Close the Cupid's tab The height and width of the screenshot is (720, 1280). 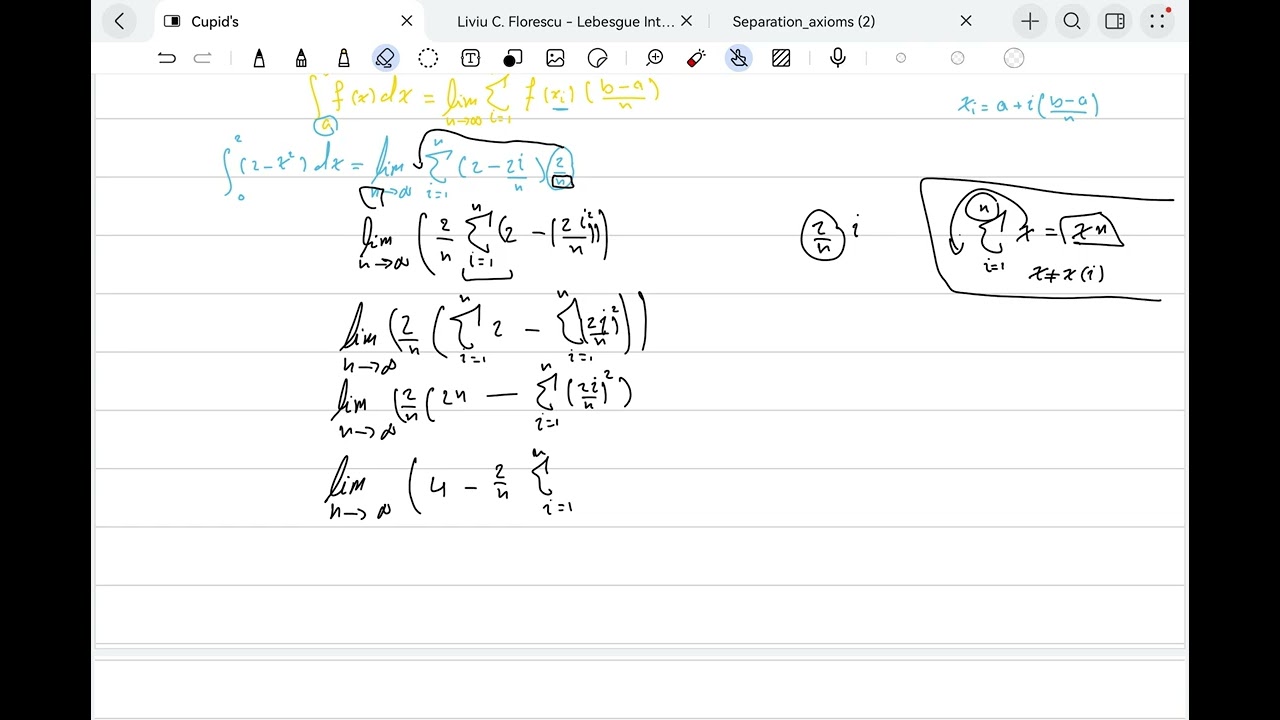pos(407,21)
